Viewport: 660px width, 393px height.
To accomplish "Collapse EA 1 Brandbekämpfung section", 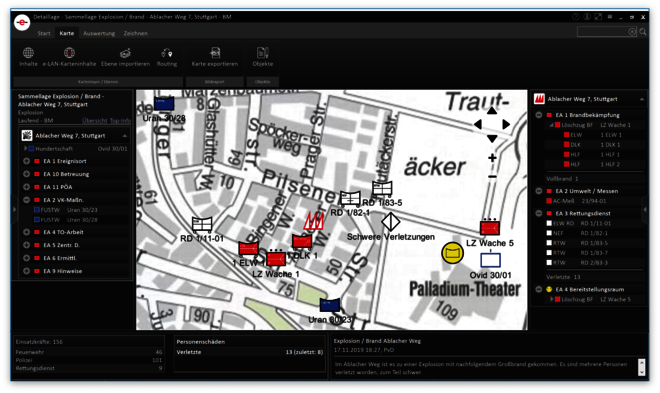I will tap(539, 115).
